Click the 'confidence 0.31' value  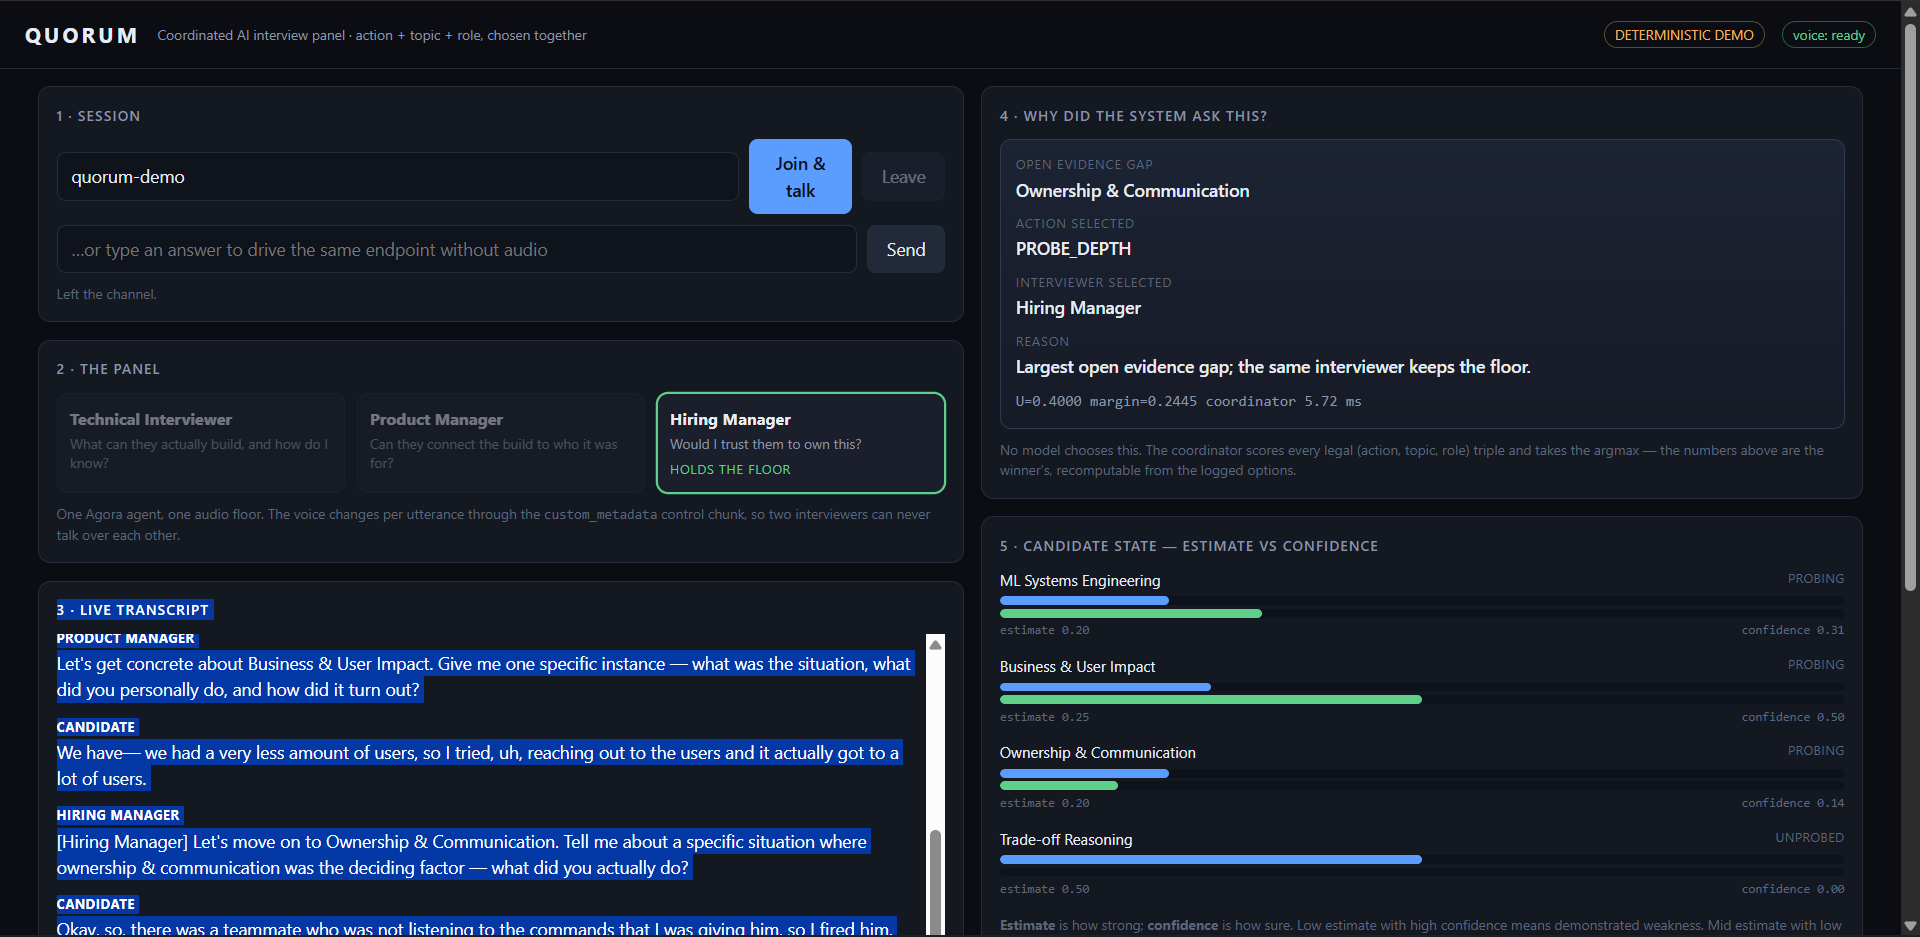tap(1793, 630)
